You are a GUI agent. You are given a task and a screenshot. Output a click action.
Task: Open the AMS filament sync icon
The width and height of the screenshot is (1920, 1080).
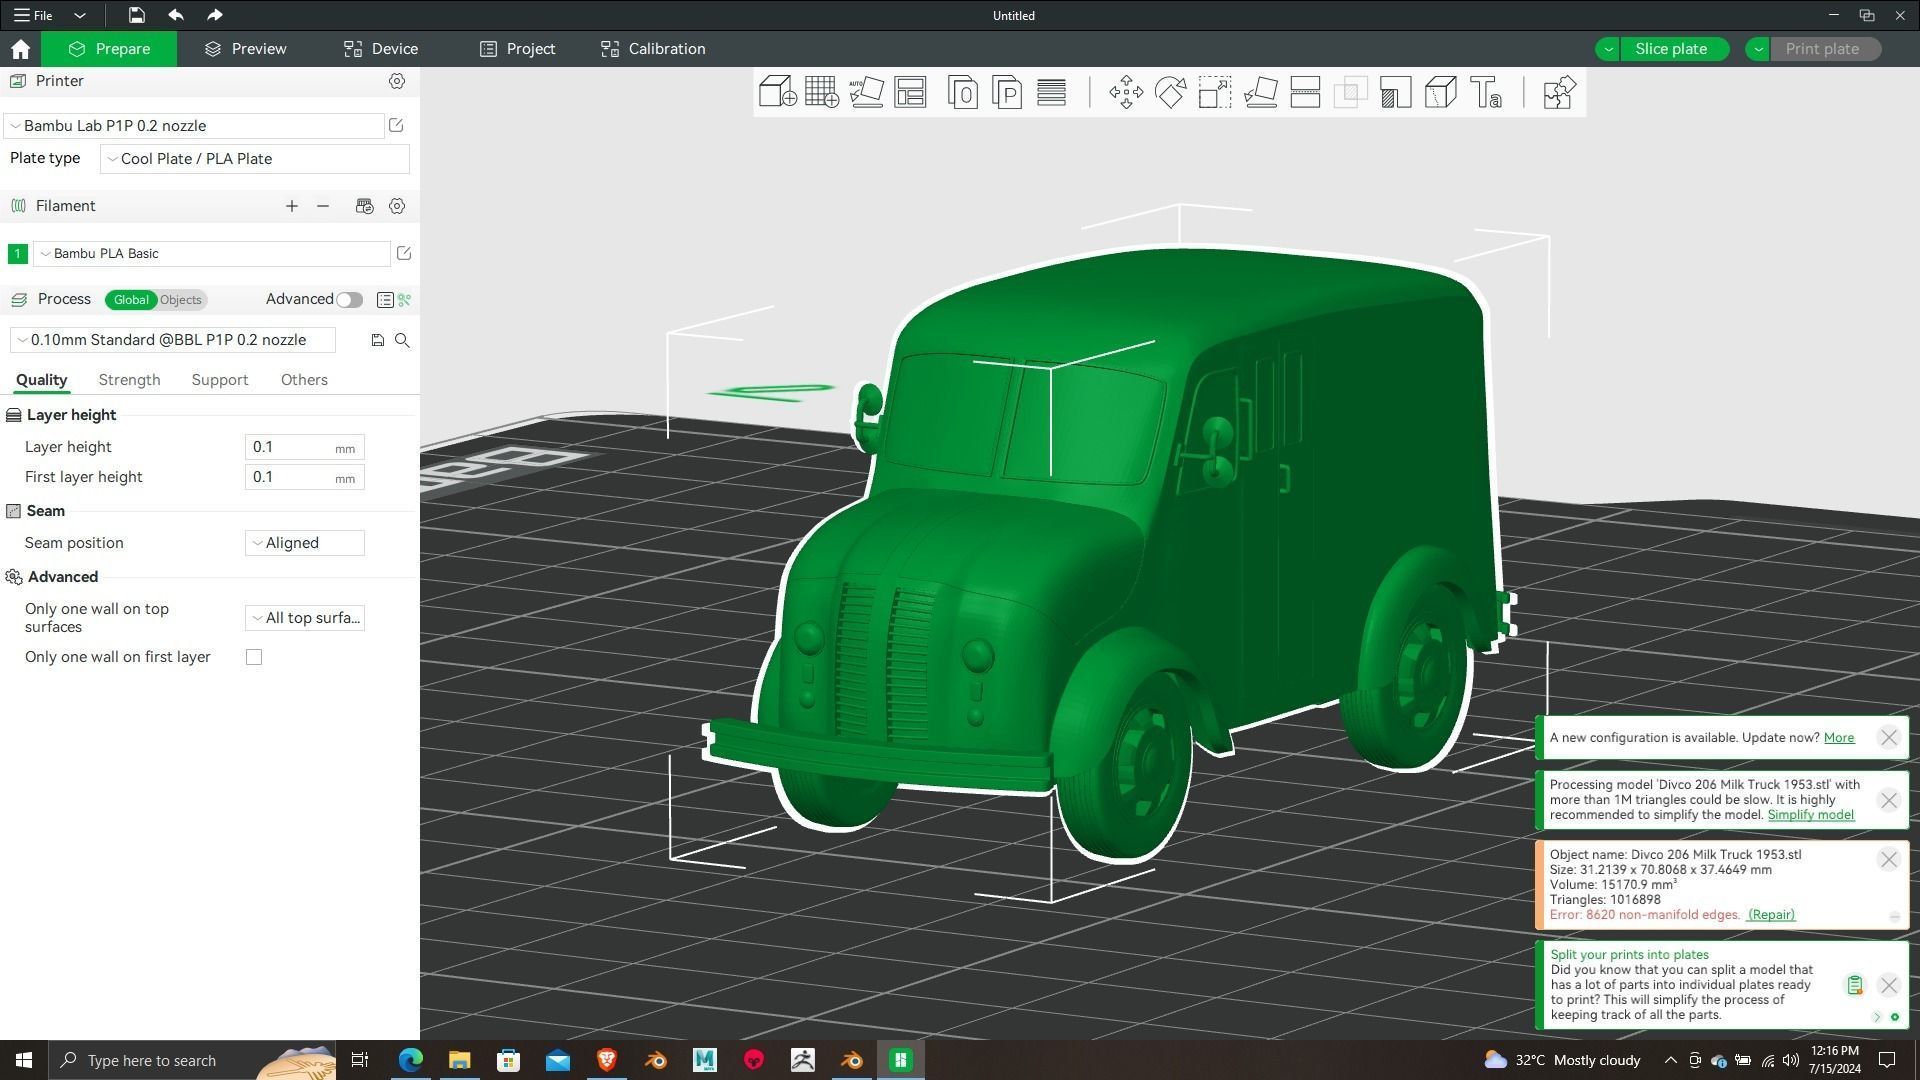(364, 206)
